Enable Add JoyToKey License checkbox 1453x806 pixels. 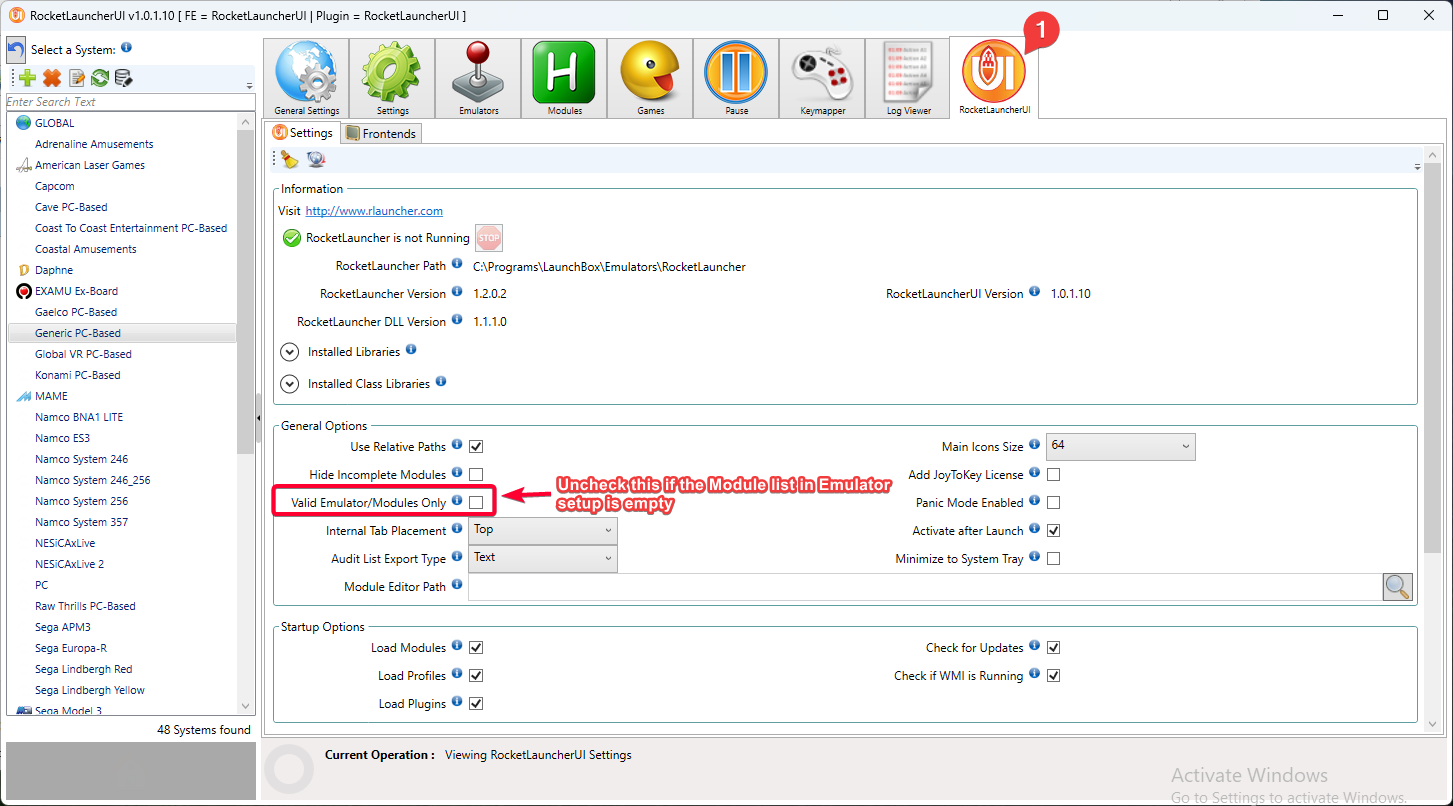tap(1053, 475)
